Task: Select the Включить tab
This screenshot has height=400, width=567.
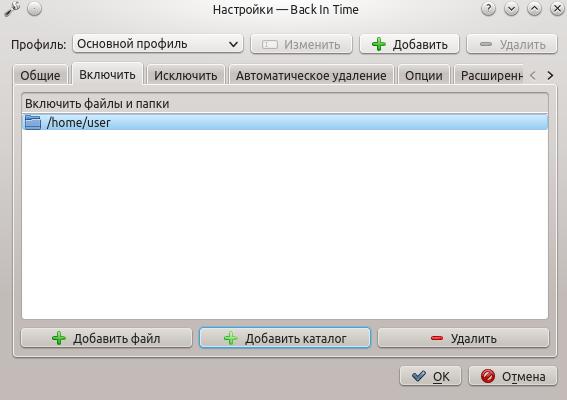Action: (x=107, y=74)
